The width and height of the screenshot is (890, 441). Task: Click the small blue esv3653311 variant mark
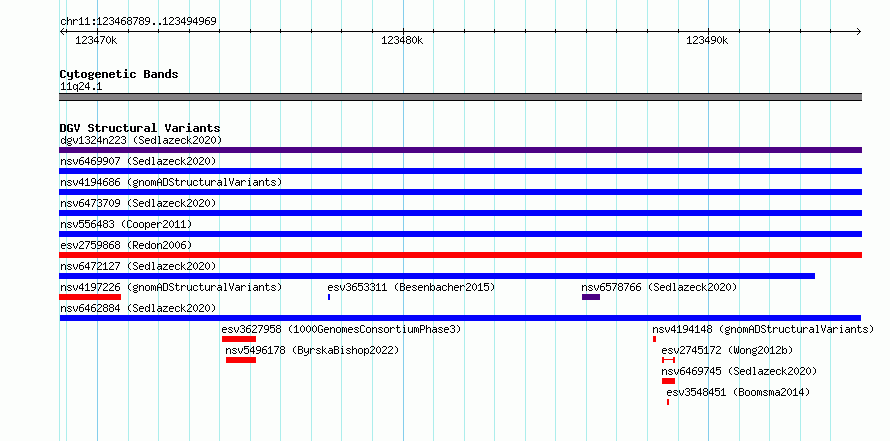pyautogui.click(x=329, y=297)
